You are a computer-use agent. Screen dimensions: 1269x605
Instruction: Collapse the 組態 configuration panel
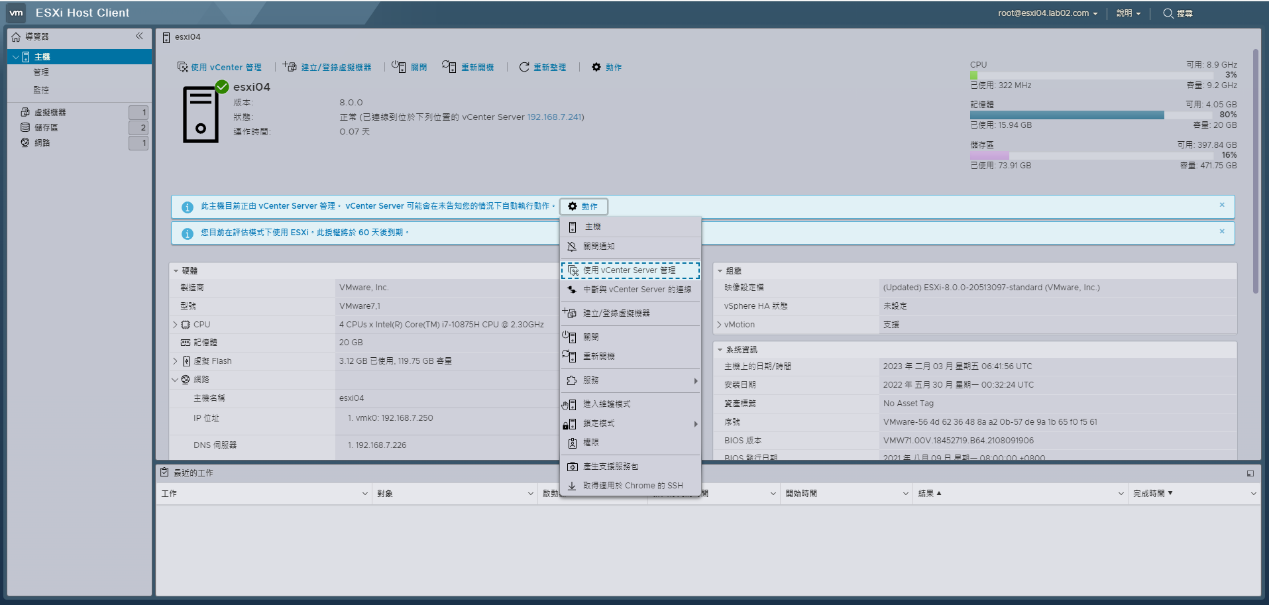tap(719, 271)
